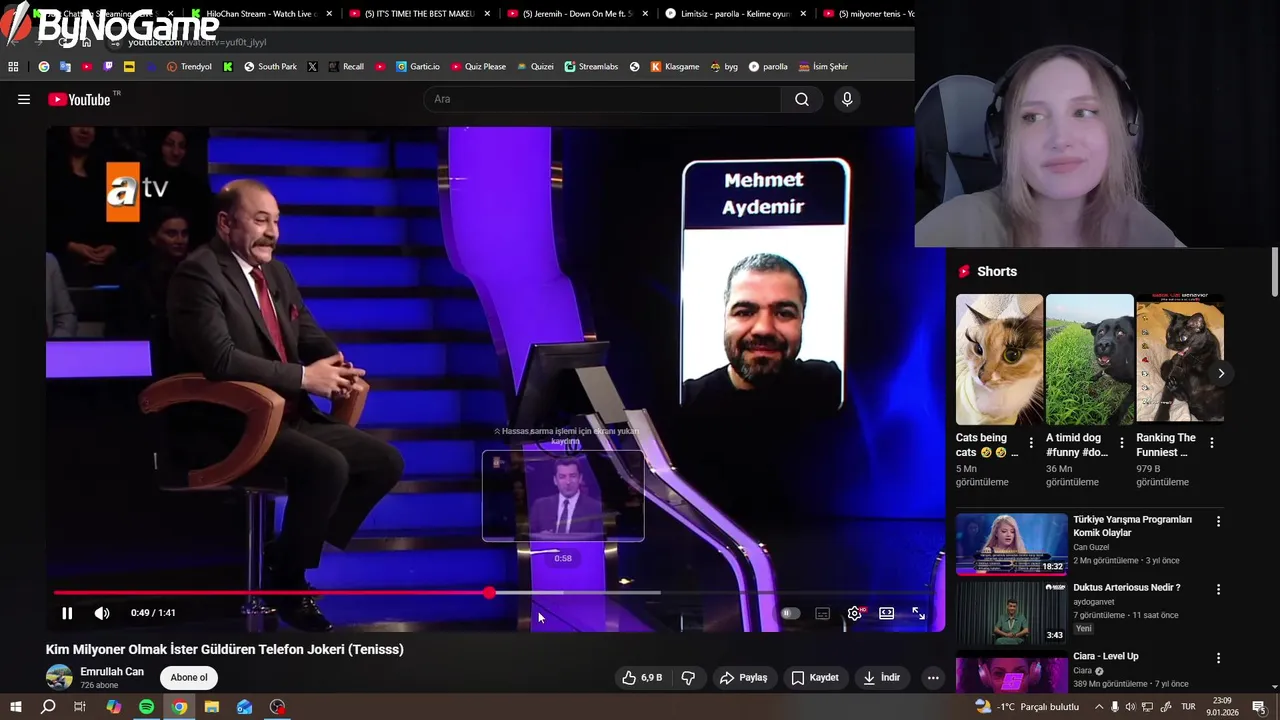The width and height of the screenshot is (1280, 720).
Task: Switch to milyoner tenis tab
Action: [868, 14]
